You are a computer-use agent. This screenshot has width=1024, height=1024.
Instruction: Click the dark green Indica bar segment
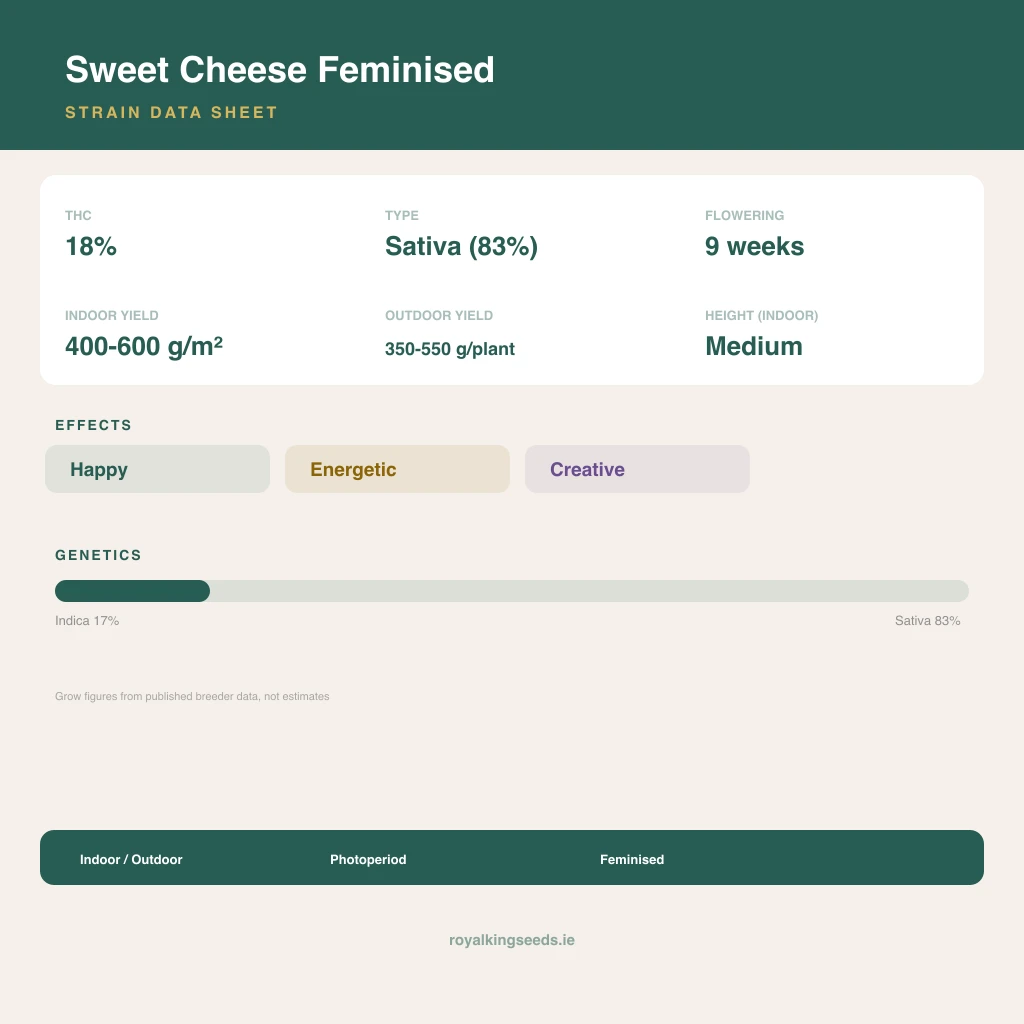tap(133, 591)
